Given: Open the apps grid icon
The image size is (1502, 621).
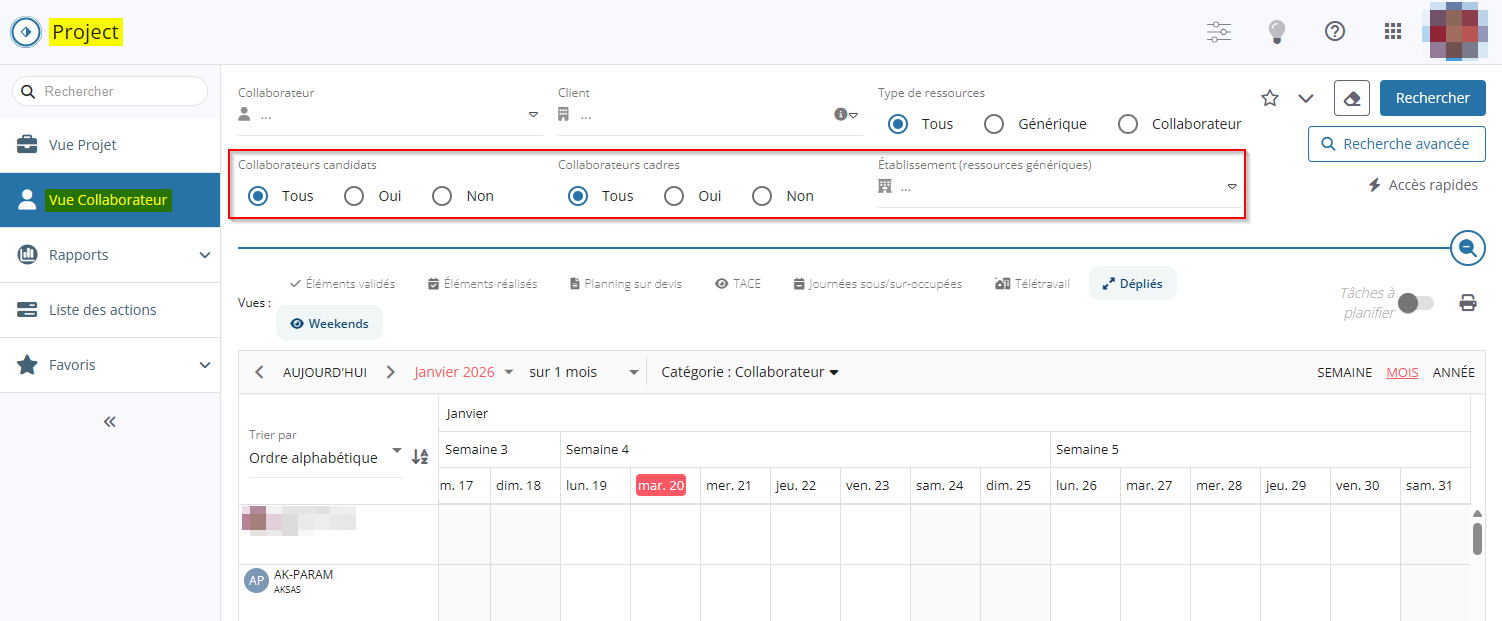Looking at the screenshot, I should click(1392, 31).
